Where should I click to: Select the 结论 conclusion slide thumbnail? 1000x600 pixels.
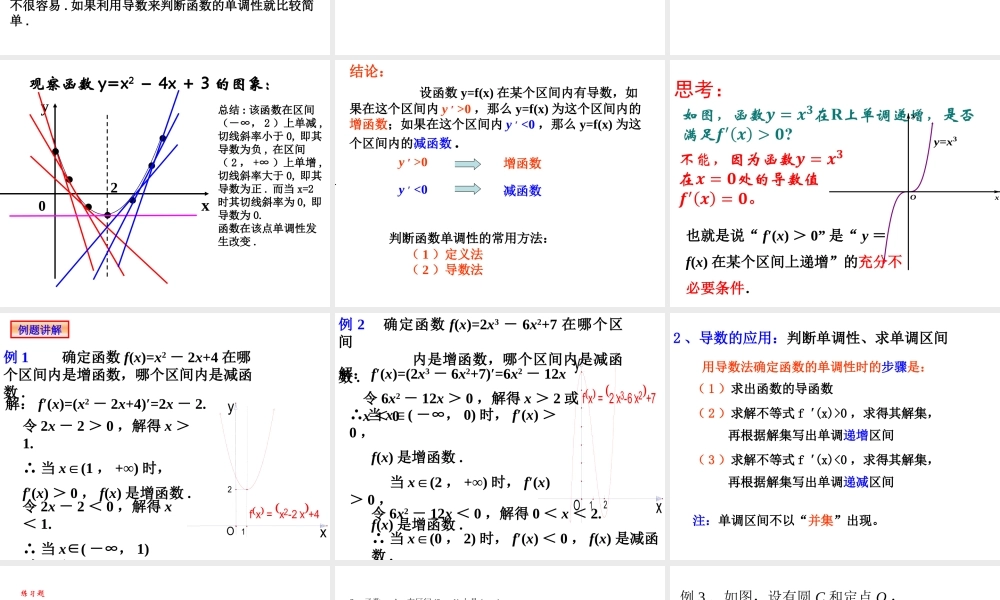[x=499, y=183]
